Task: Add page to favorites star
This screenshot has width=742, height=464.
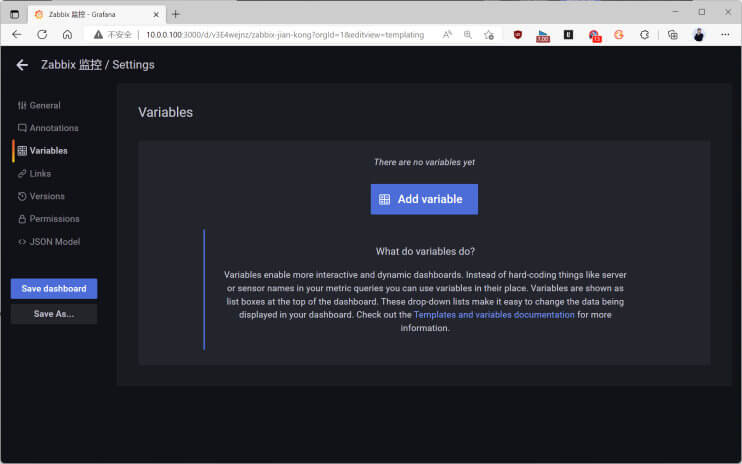Action: 489,35
